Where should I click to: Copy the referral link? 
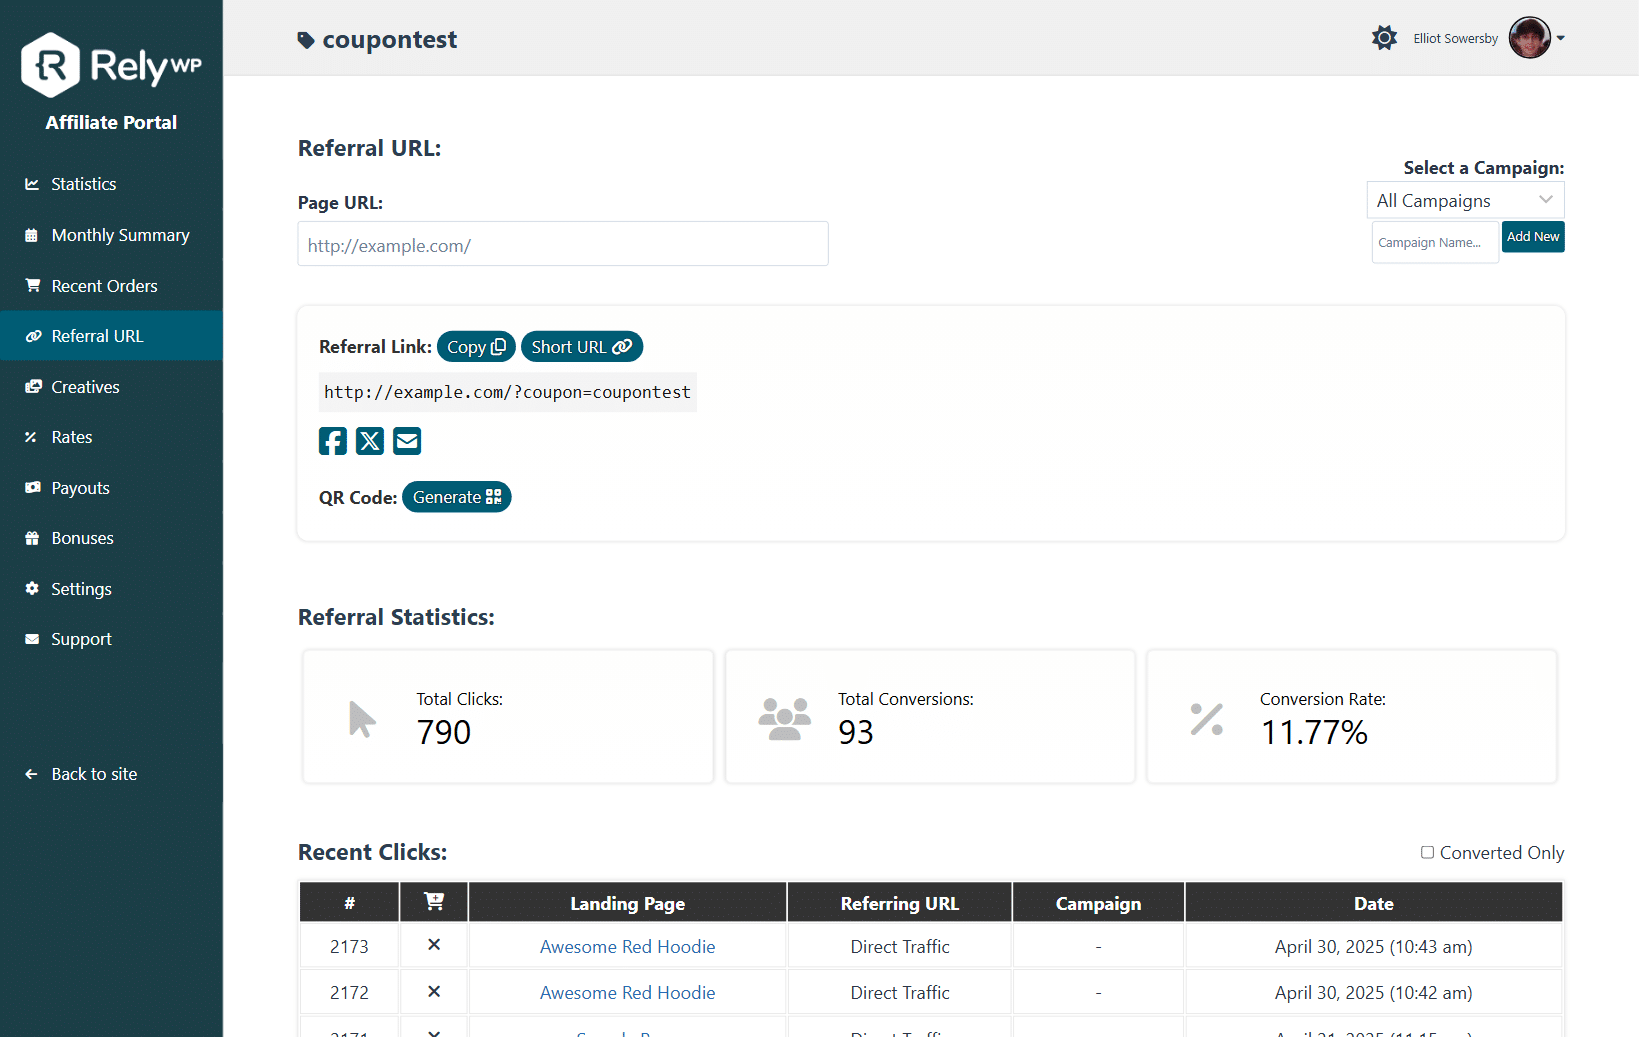pos(476,347)
